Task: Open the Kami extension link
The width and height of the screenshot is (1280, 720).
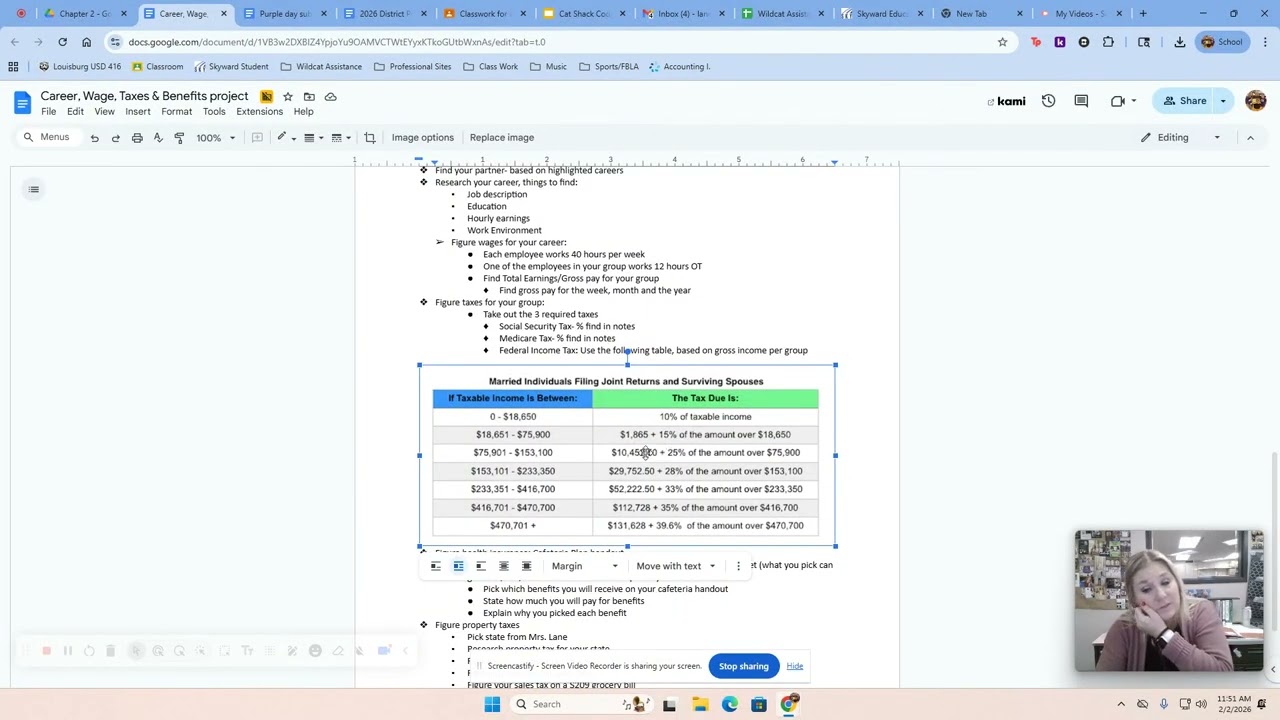Action: 1006,101
